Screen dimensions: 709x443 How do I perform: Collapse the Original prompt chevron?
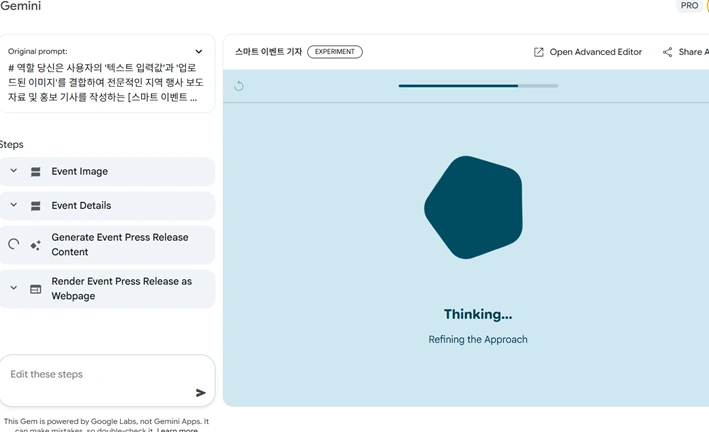pos(199,52)
